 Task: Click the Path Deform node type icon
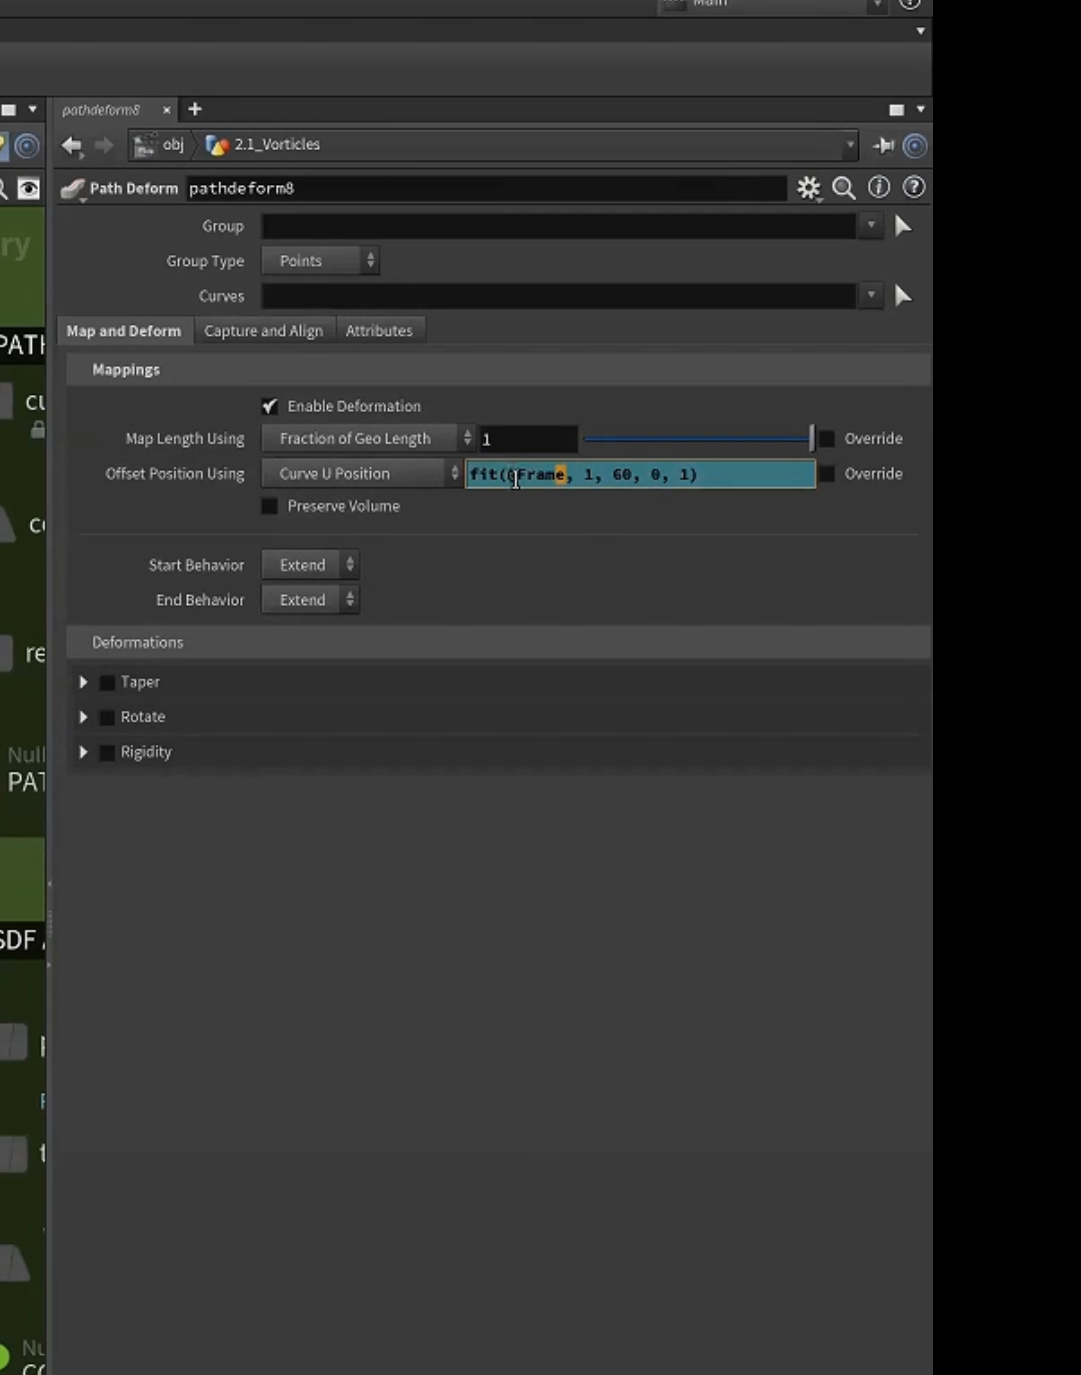(x=72, y=189)
